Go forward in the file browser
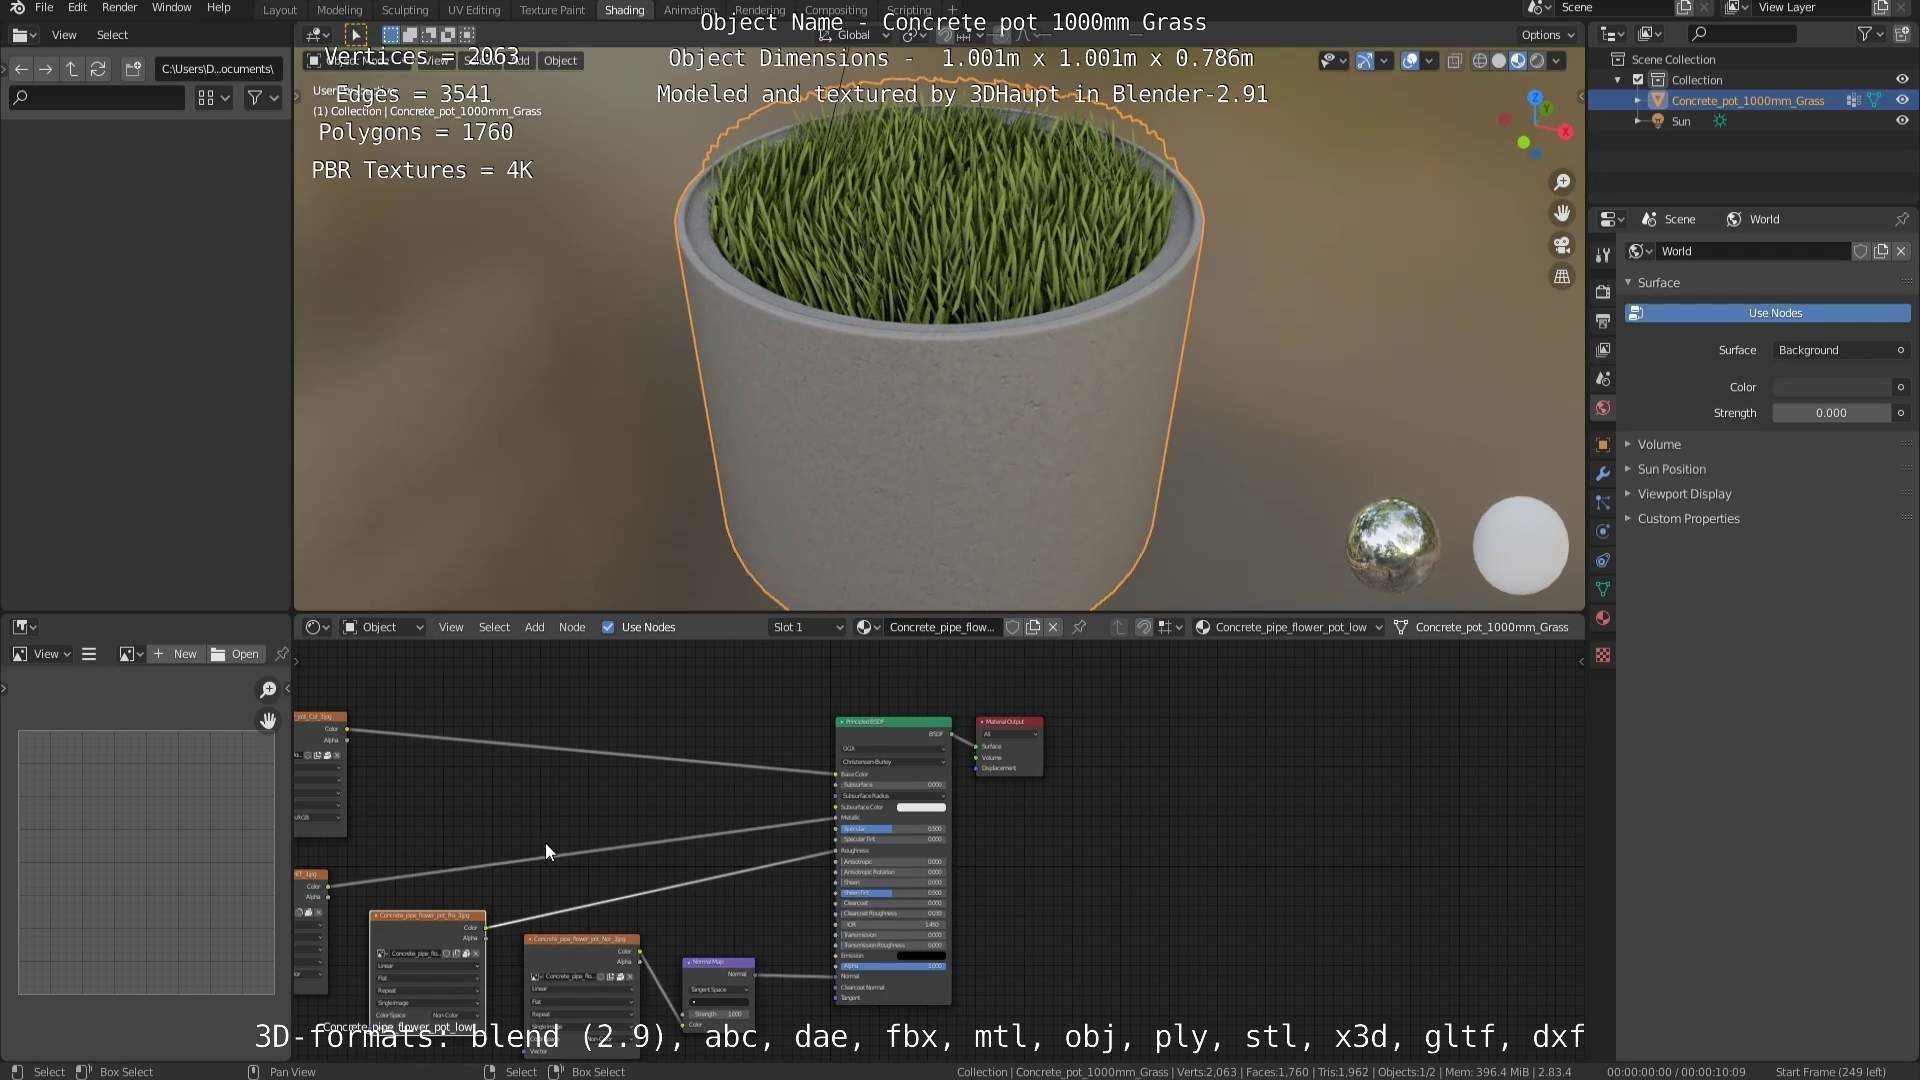Screen dimensions: 1920x1080 tap(46, 69)
